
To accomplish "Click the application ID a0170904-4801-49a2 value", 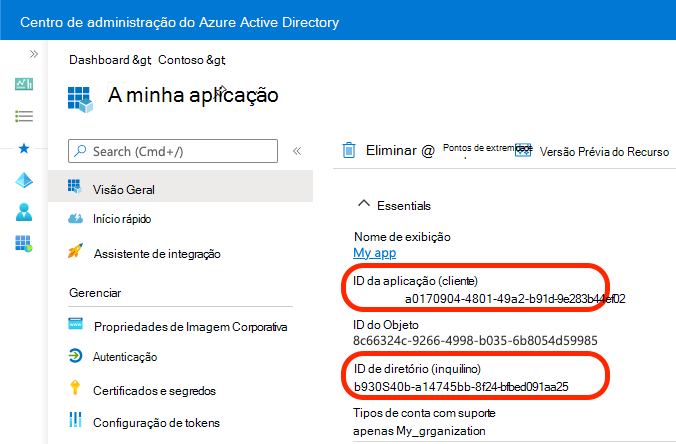I will coord(515,299).
